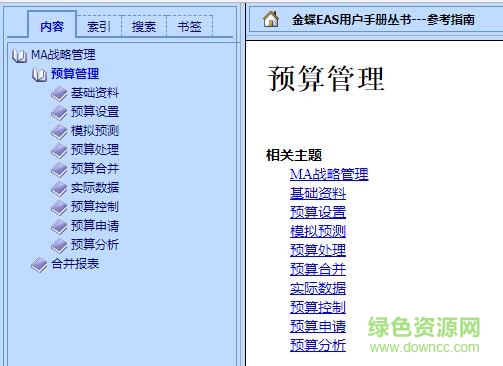This screenshot has height=366, width=503.
Task: Click the open book icon beside 预算管理
Action: (x=39, y=75)
